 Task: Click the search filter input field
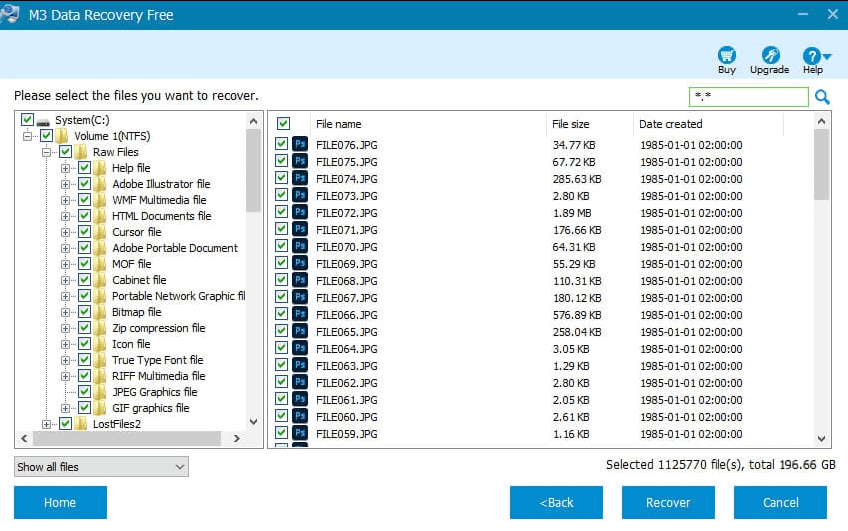click(748, 97)
